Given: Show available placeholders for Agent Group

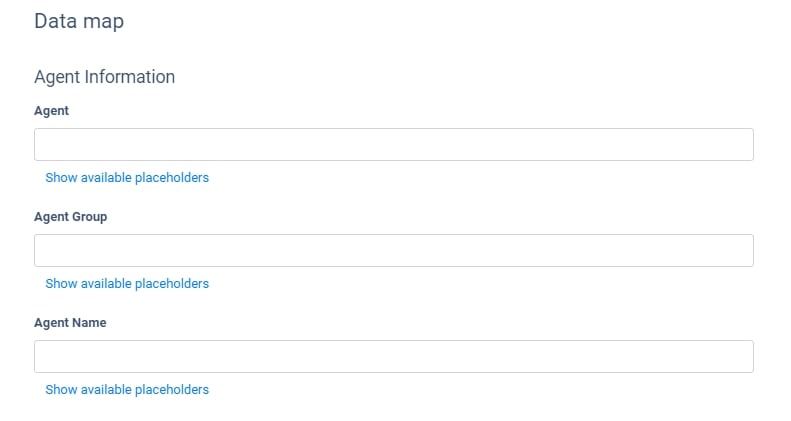Looking at the screenshot, I should [127, 284].
